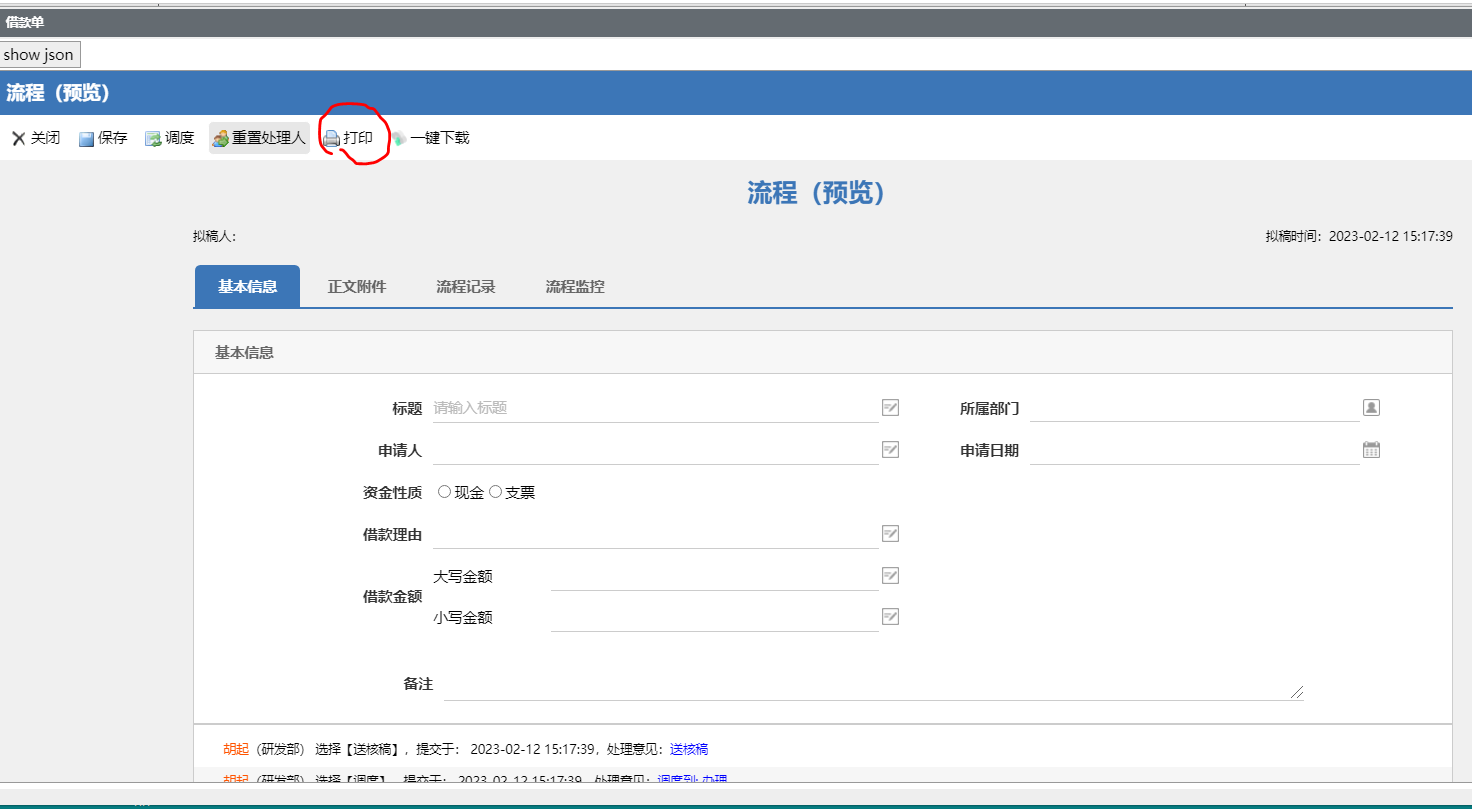This screenshot has width=1472, height=809.
Task: Open the 流程记录 tab
Action: (466, 287)
